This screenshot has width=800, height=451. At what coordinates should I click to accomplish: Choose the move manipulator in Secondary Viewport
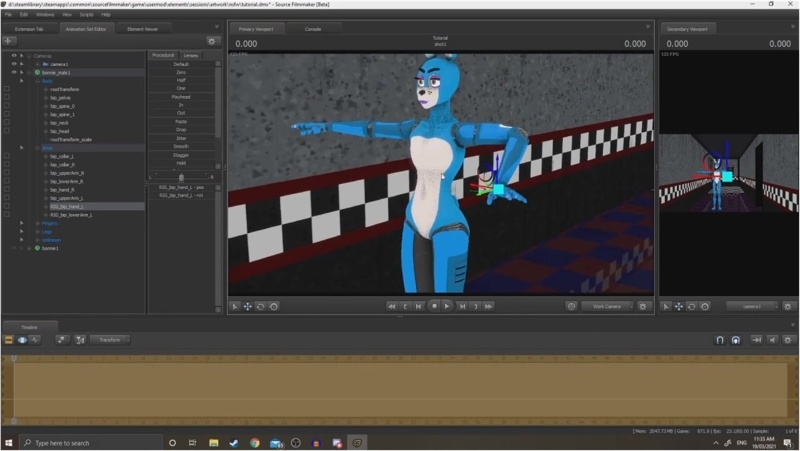click(x=679, y=307)
